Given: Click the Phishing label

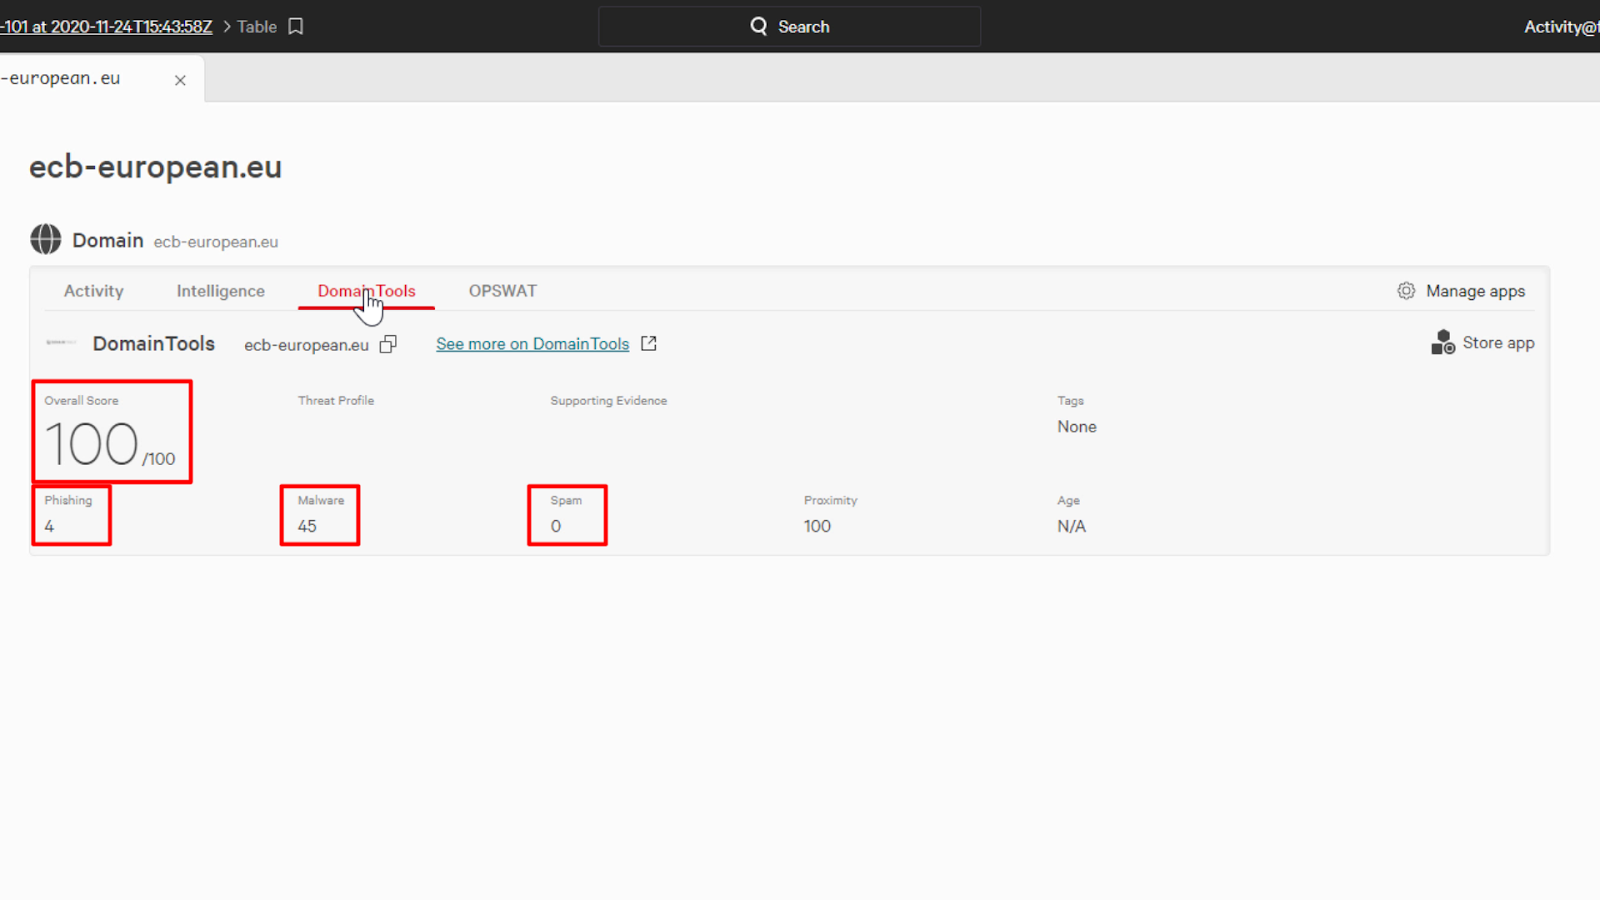Looking at the screenshot, I should [x=68, y=501].
